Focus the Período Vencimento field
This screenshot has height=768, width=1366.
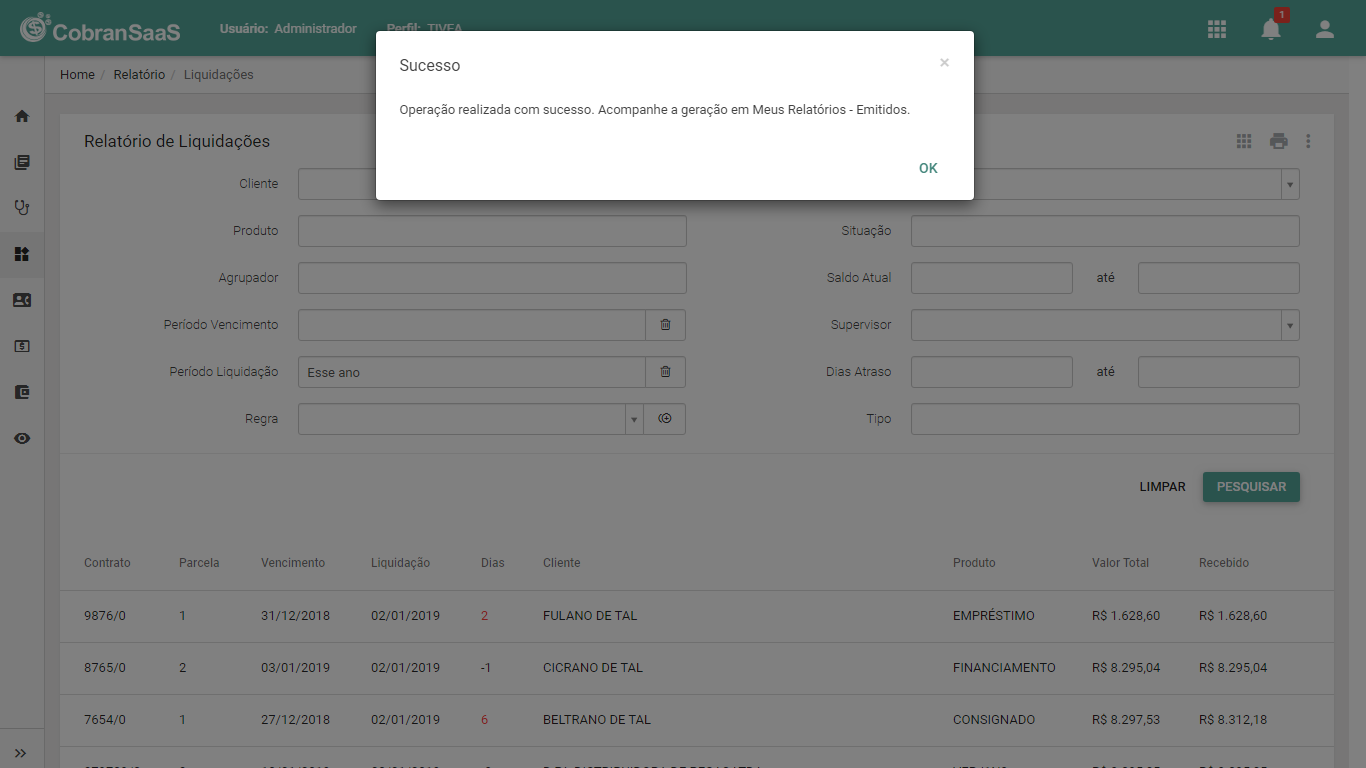[x=472, y=325]
